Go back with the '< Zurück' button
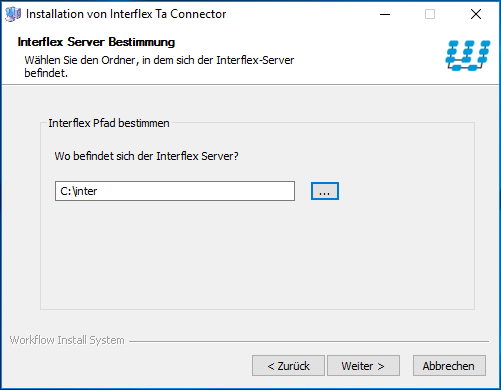501x390 pixels. 288,366
